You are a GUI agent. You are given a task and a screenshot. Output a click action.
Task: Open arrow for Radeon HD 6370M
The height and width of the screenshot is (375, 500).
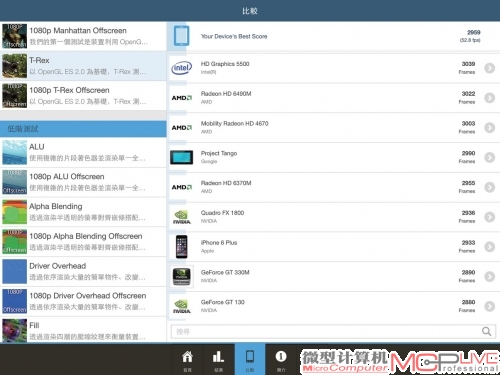(x=489, y=187)
